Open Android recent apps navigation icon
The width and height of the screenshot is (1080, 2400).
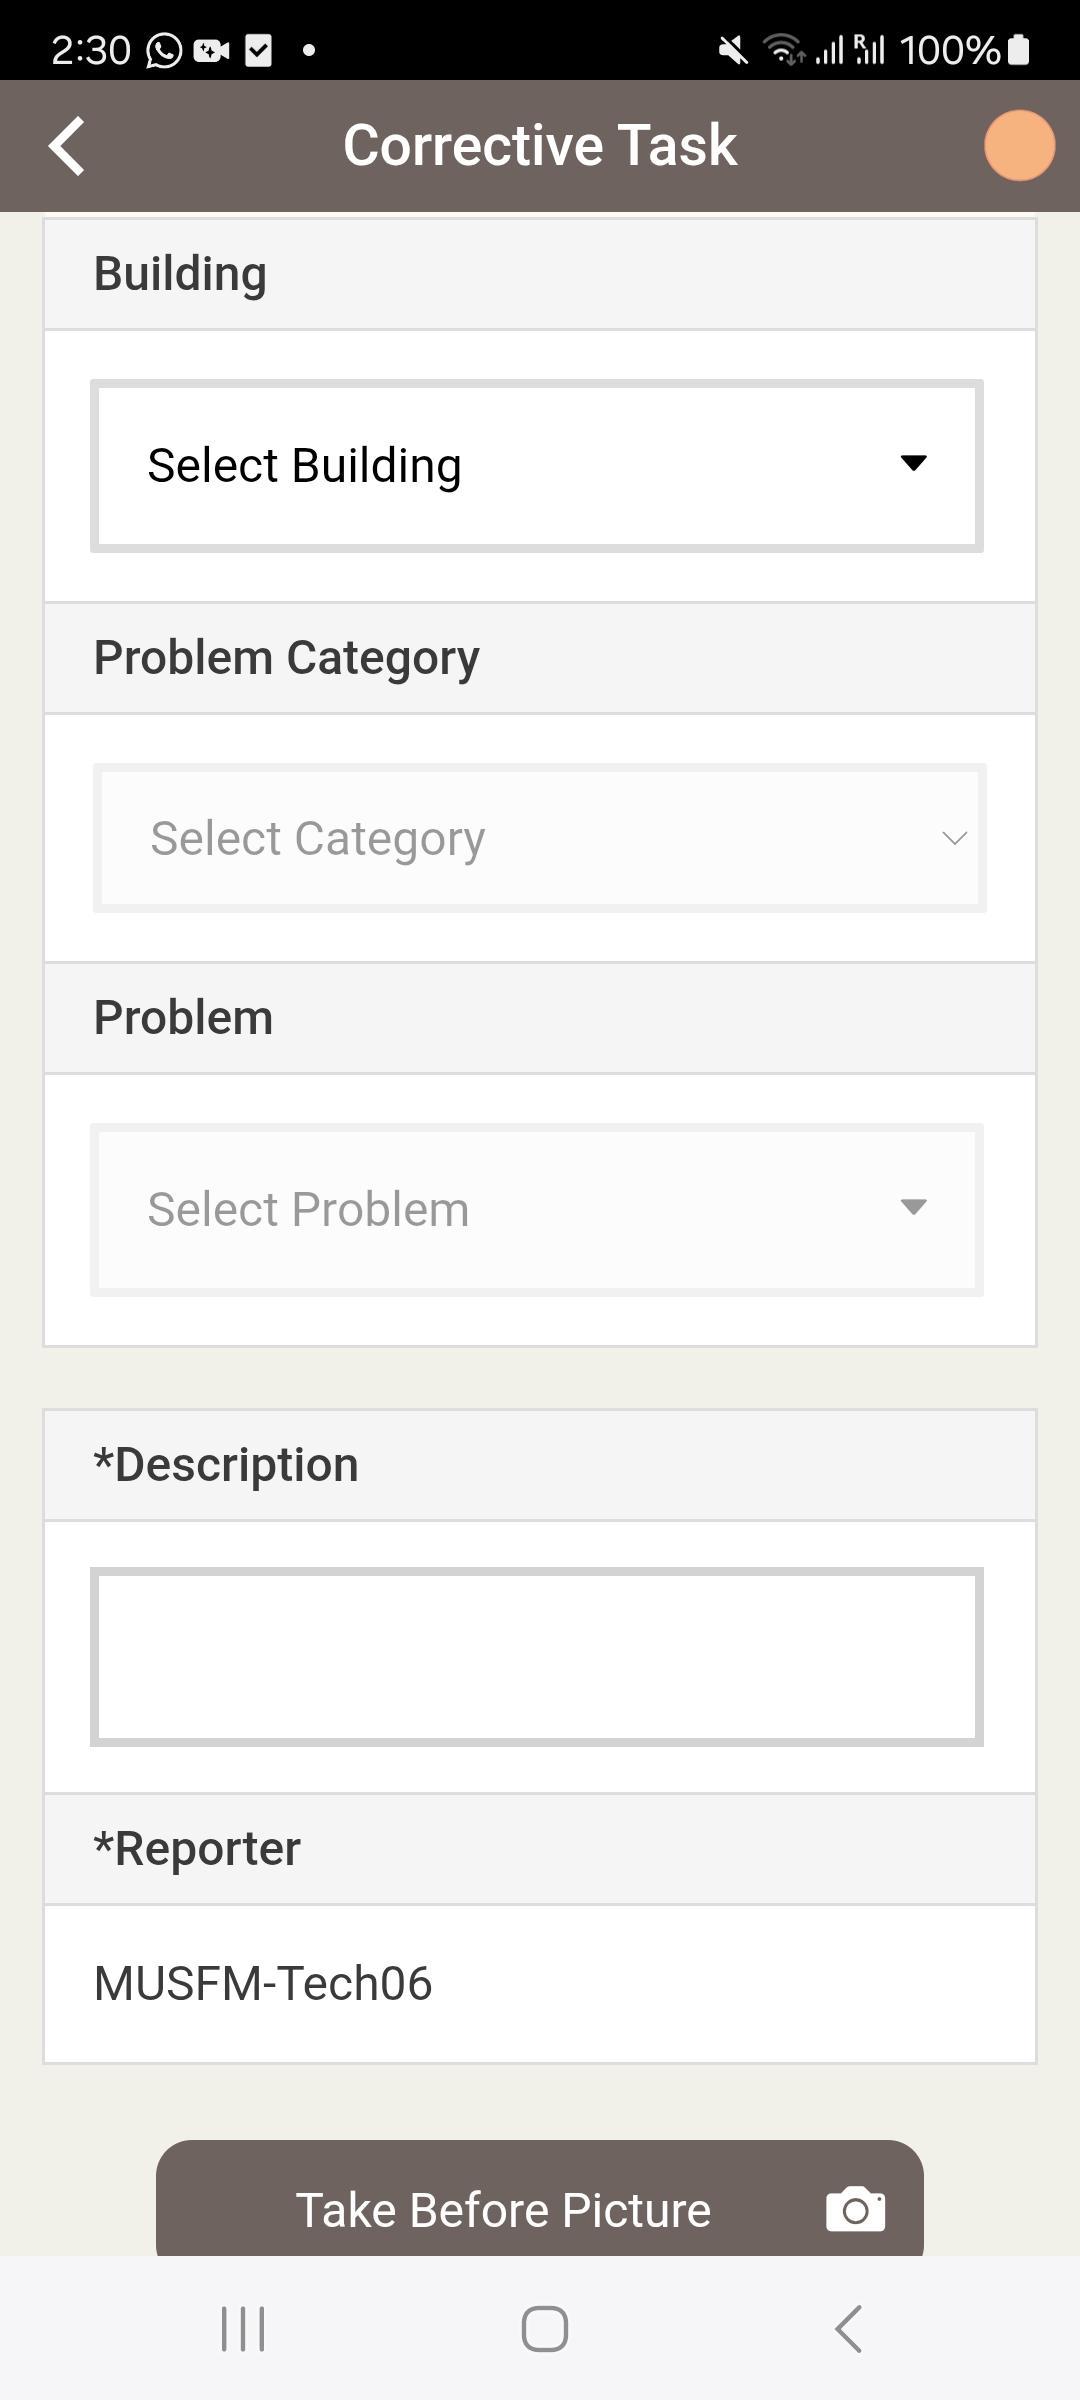pos(243,2329)
